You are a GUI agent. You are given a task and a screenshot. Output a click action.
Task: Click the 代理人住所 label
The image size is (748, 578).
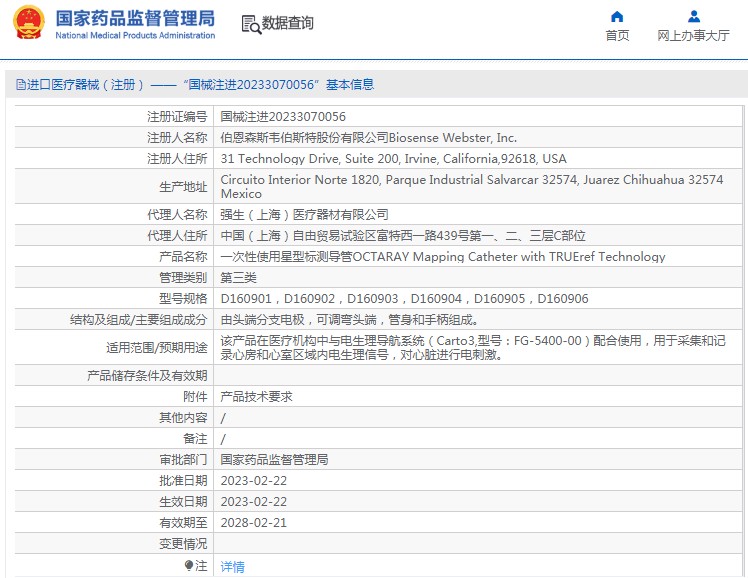(x=177, y=236)
